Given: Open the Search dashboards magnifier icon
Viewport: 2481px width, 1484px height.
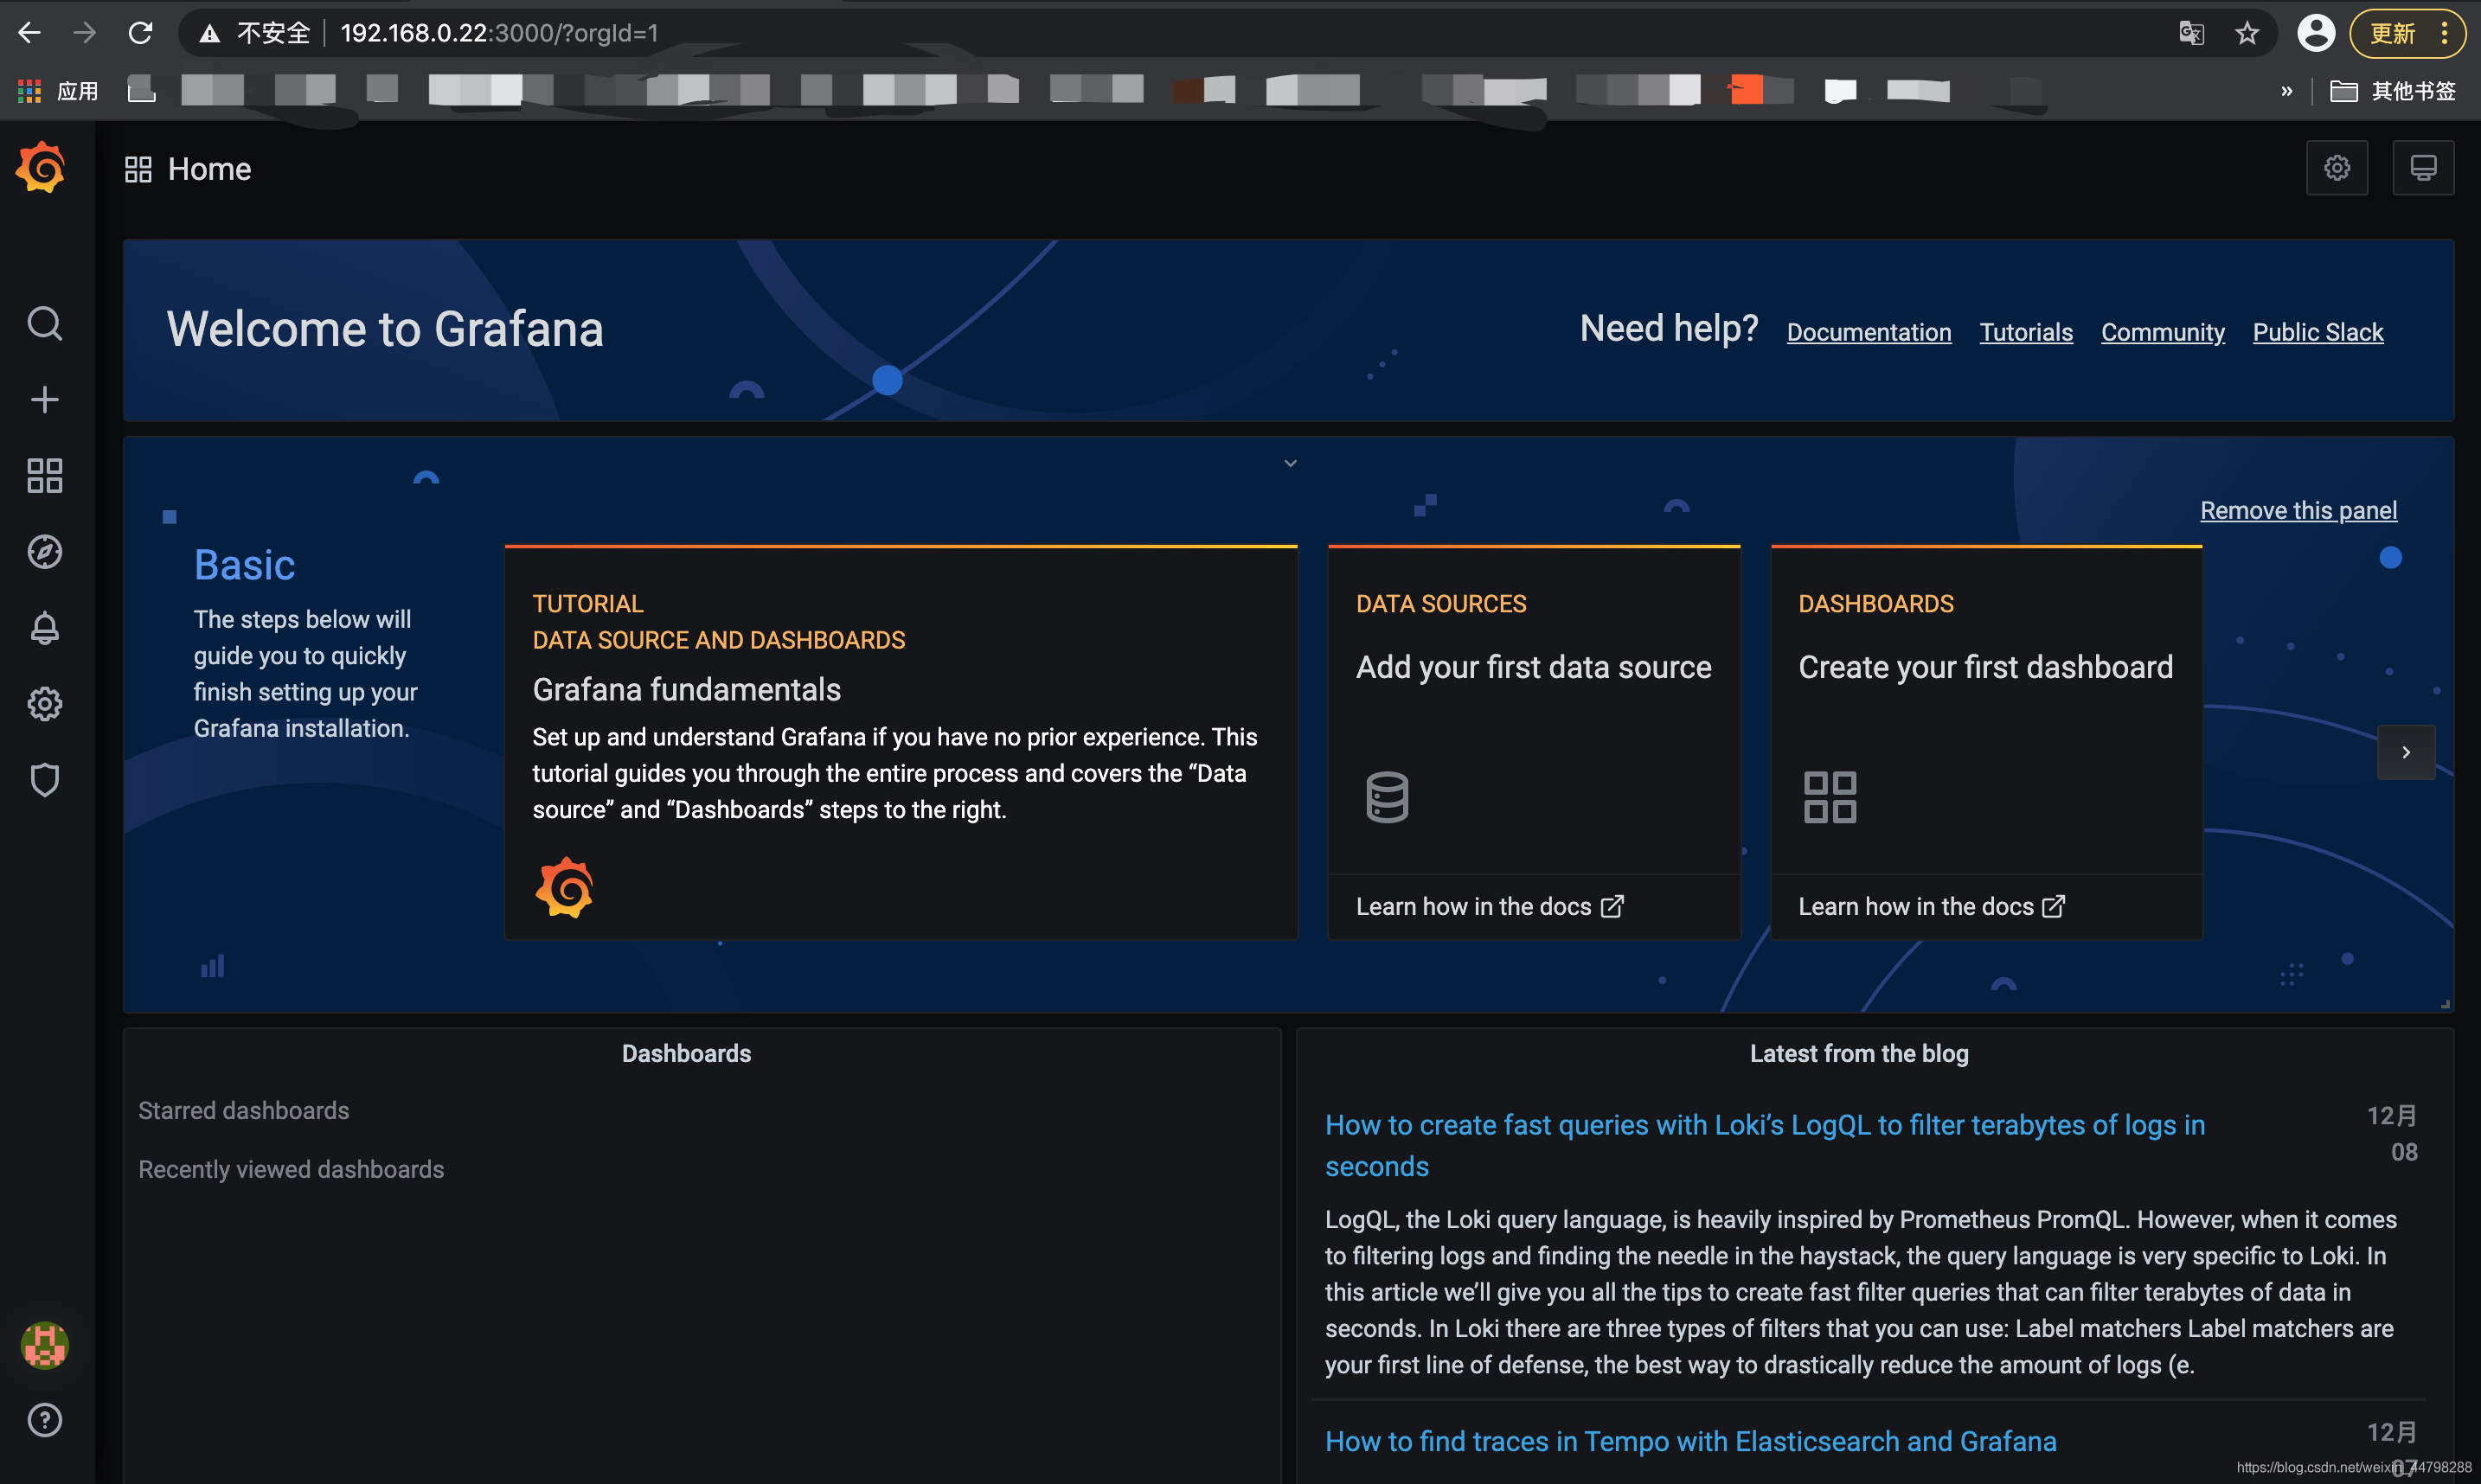Looking at the screenshot, I should [45, 323].
